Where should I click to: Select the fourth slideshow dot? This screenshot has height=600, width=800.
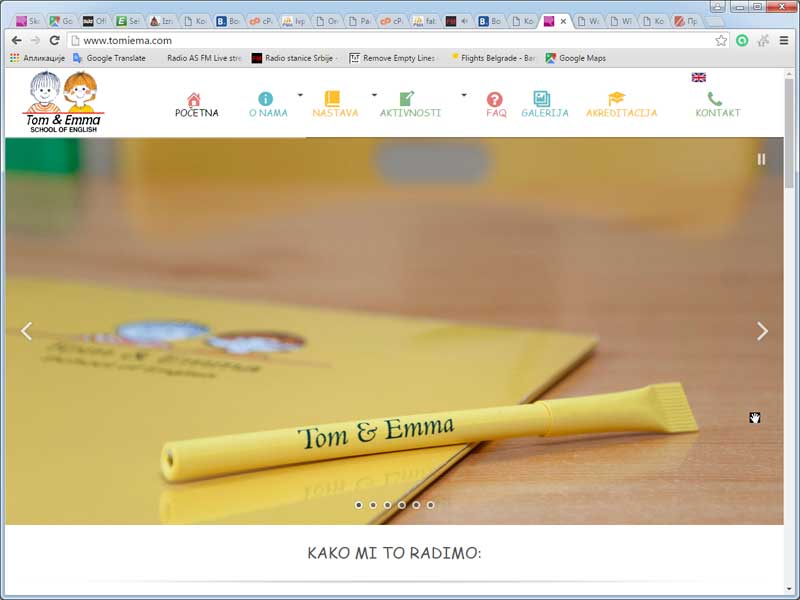click(x=402, y=505)
